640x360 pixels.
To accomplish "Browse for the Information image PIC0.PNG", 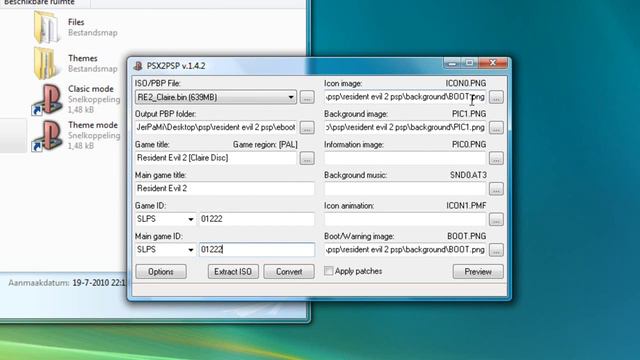I will coord(496,158).
